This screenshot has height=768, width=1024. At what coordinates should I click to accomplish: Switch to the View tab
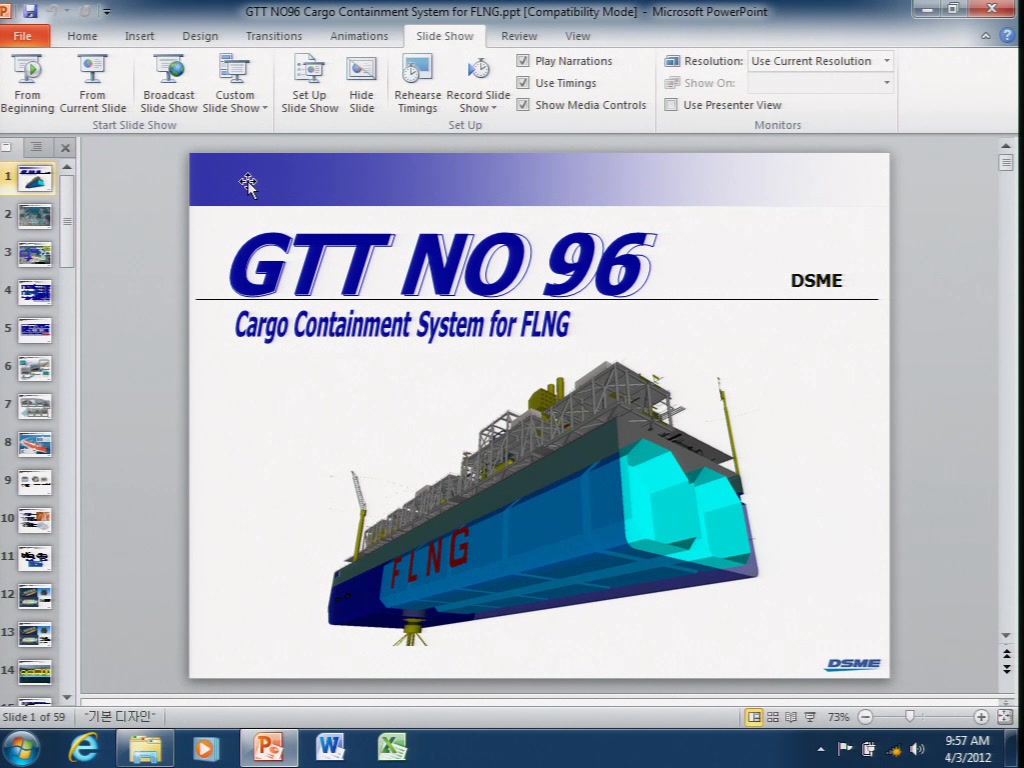click(577, 36)
